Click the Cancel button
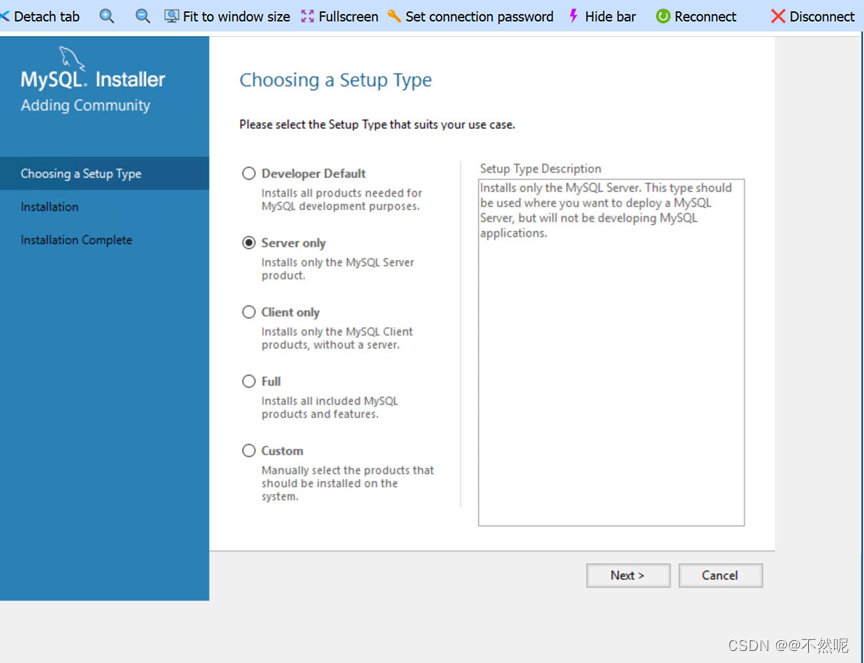 point(720,575)
